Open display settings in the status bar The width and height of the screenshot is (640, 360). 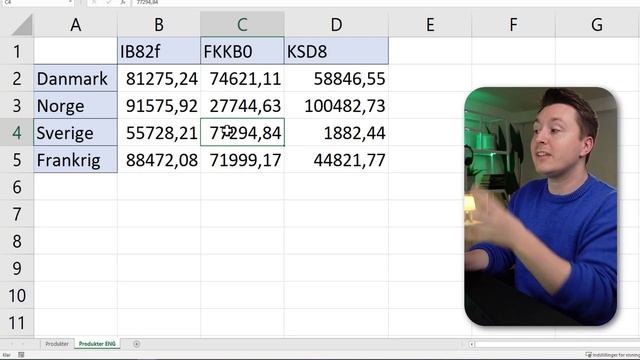click(612, 355)
